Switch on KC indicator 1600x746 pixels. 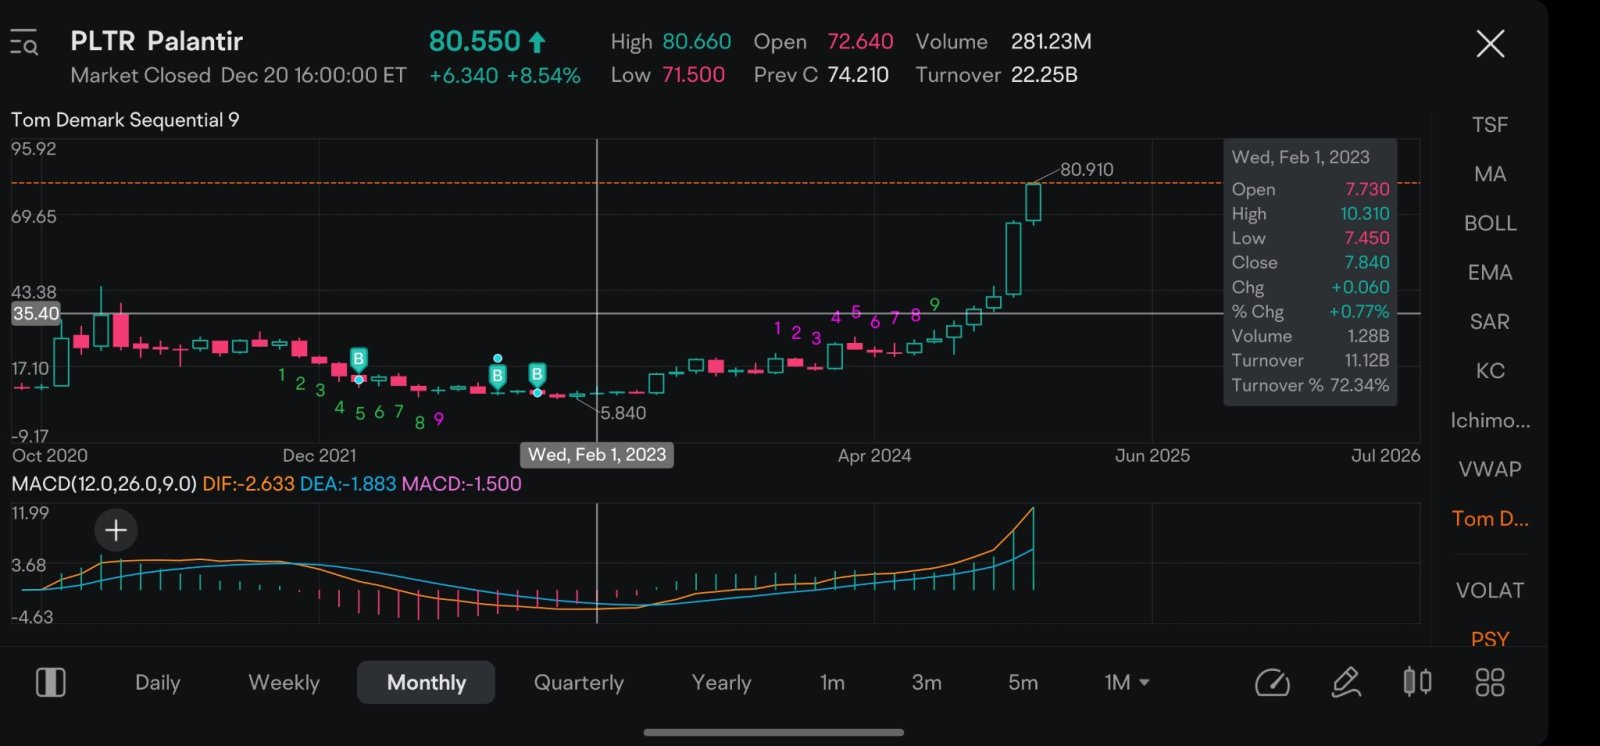1489,371
